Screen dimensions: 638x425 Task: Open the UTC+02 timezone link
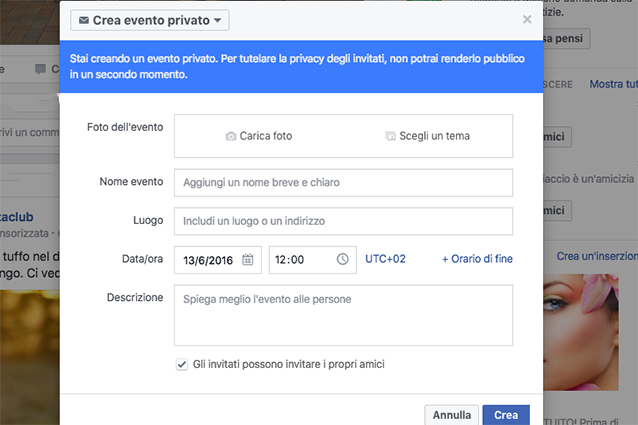click(385, 259)
